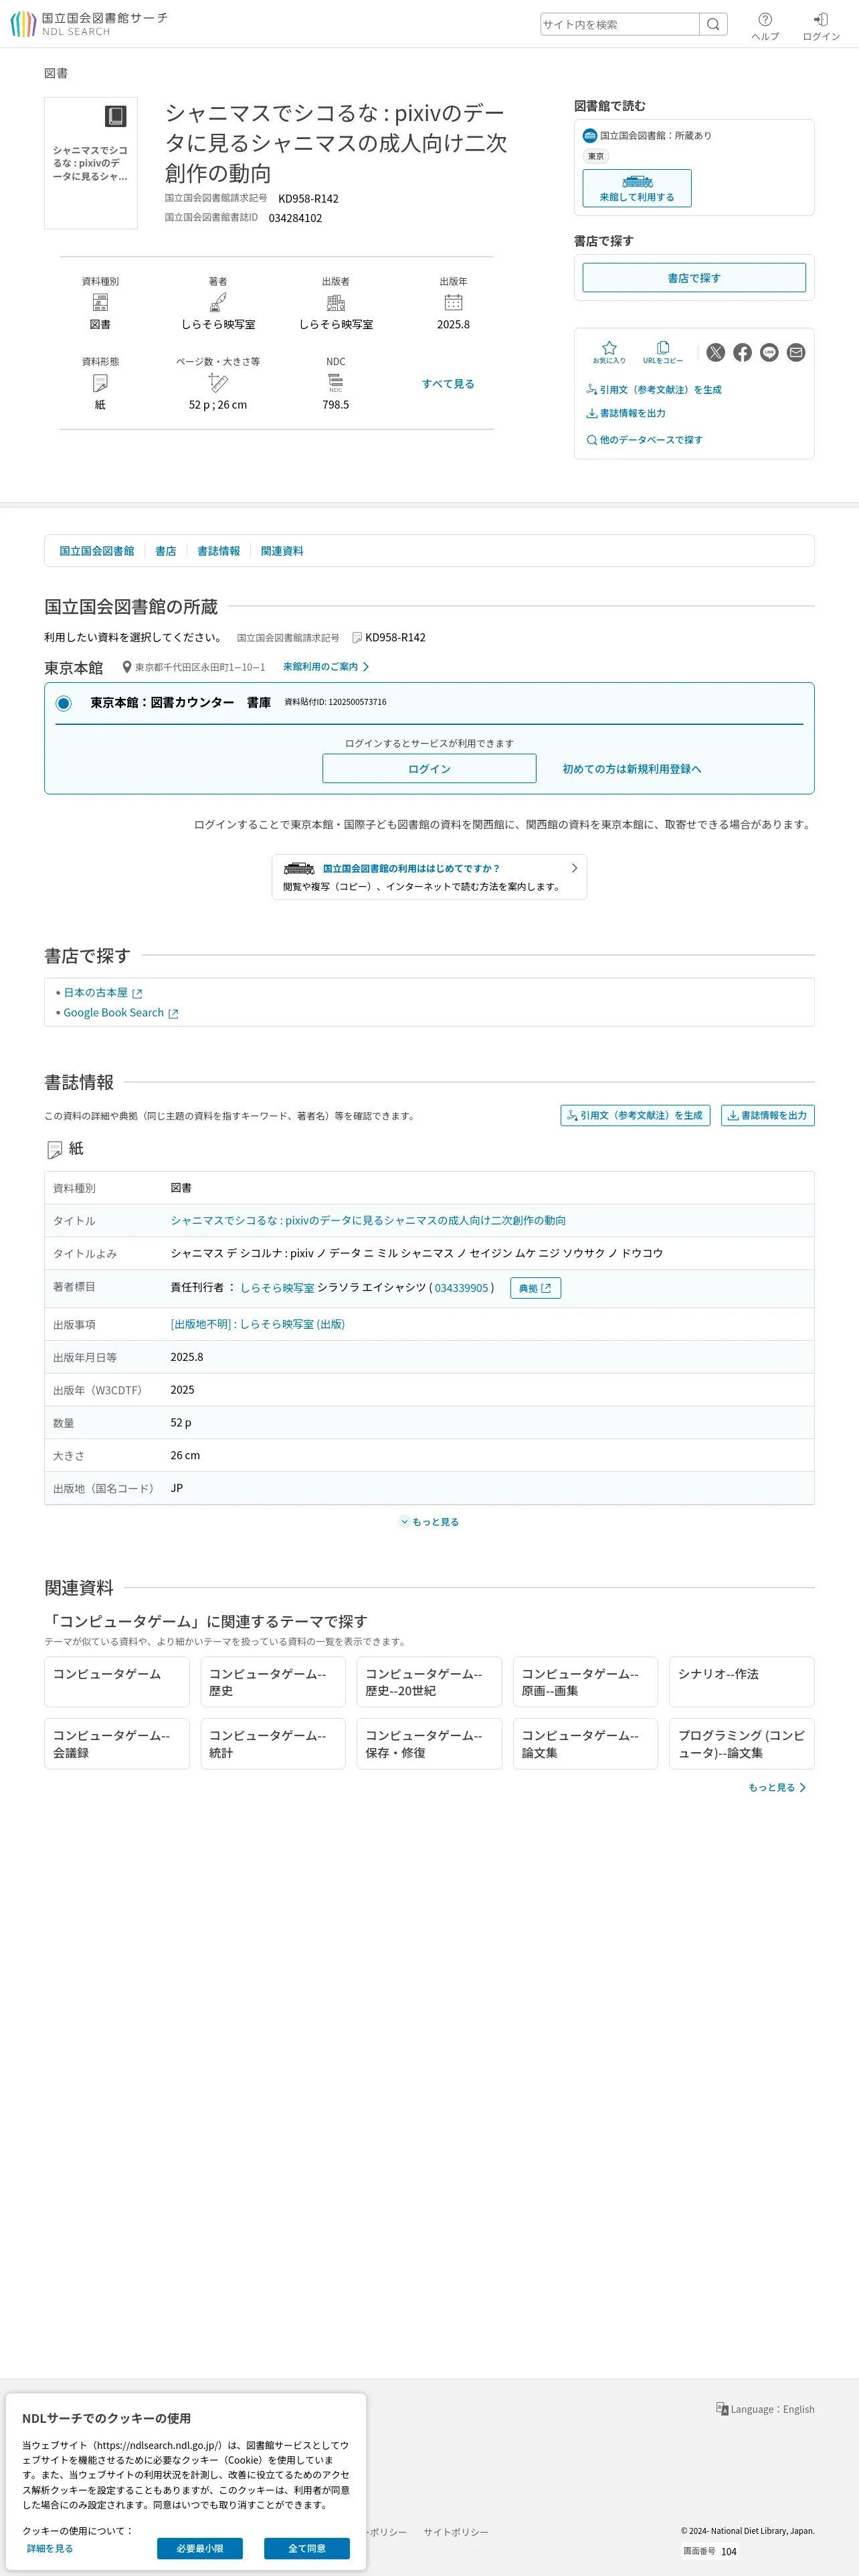The height and width of the screenshot is (2576, 859).
Task: Click the NDL Search logo
Action: pyautogui.click(x=89, y=24)
